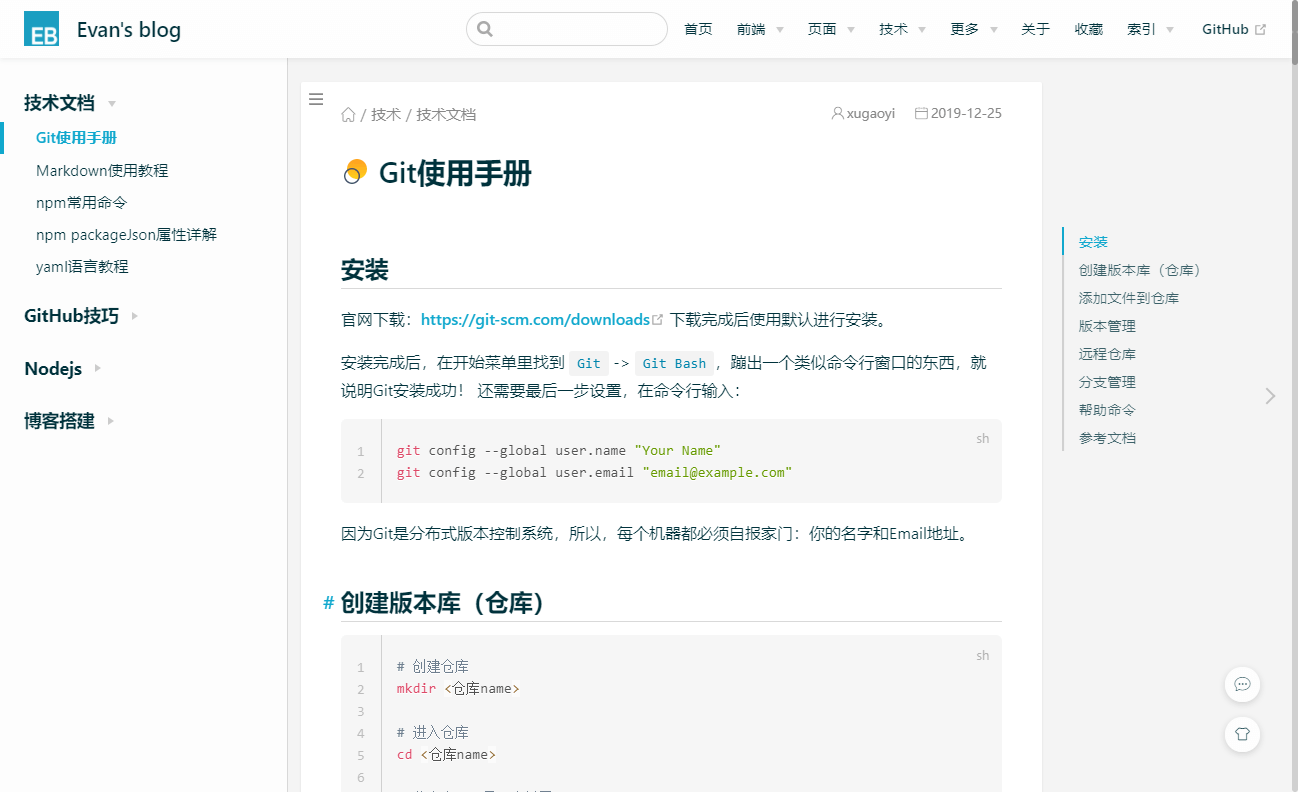Open theme mode via shirt icon
Viewport: 1298px width, 792px height.
click(1243, 734)
